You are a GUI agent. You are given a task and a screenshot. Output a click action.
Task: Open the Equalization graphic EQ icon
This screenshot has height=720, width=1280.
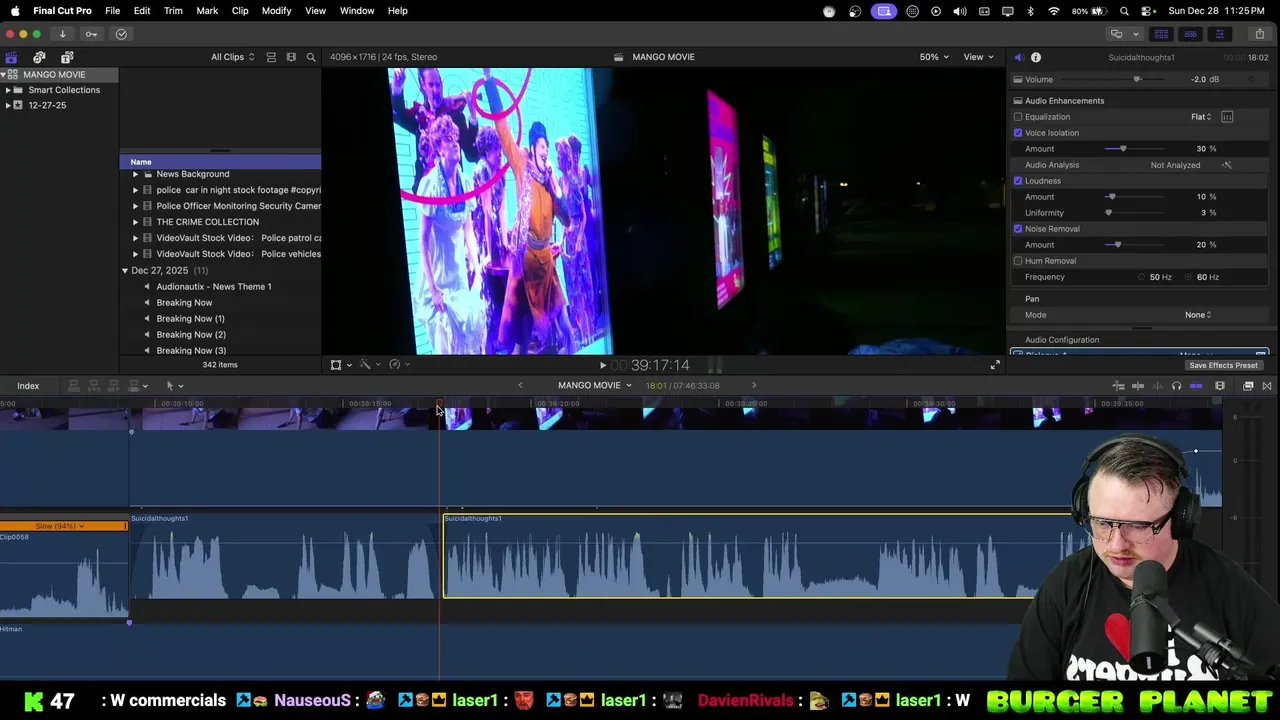tap(1227, 117)
